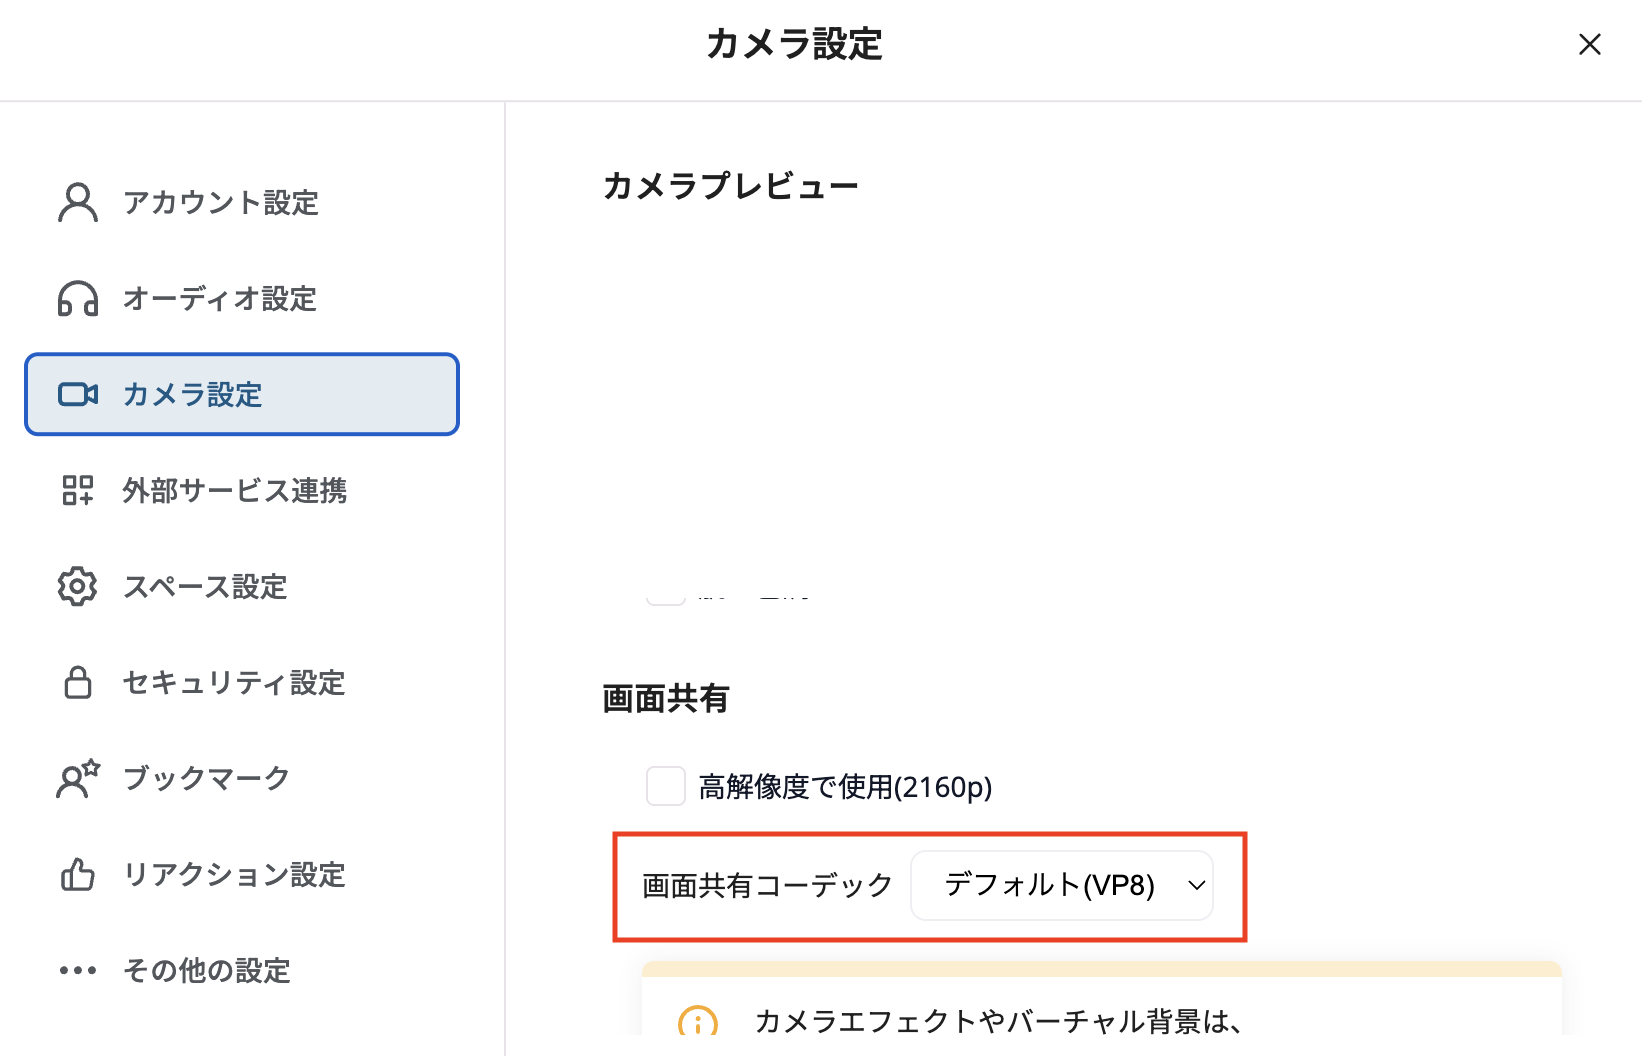Click the カメラエフェクトやバーチャル背景は notice text
The height and width of the screenshot is (1056, 1642).
(998, 1022)
